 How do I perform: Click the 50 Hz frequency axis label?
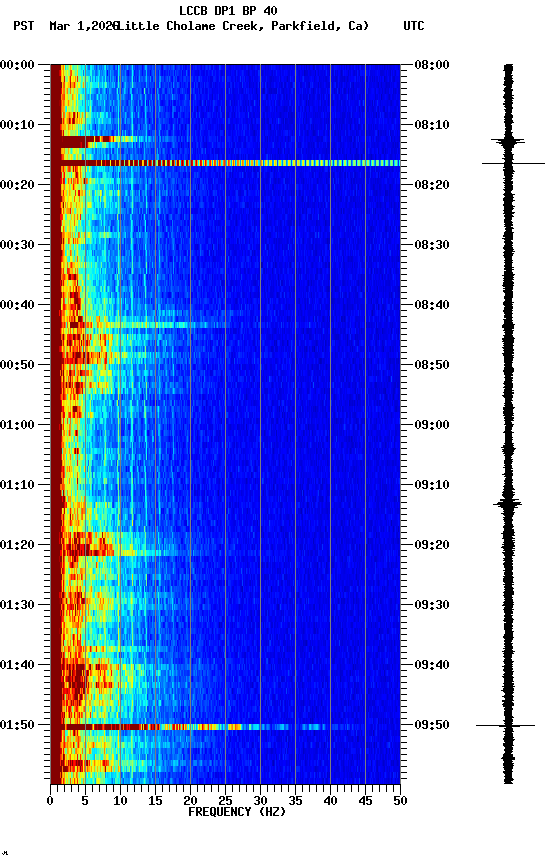pos(401,801)
